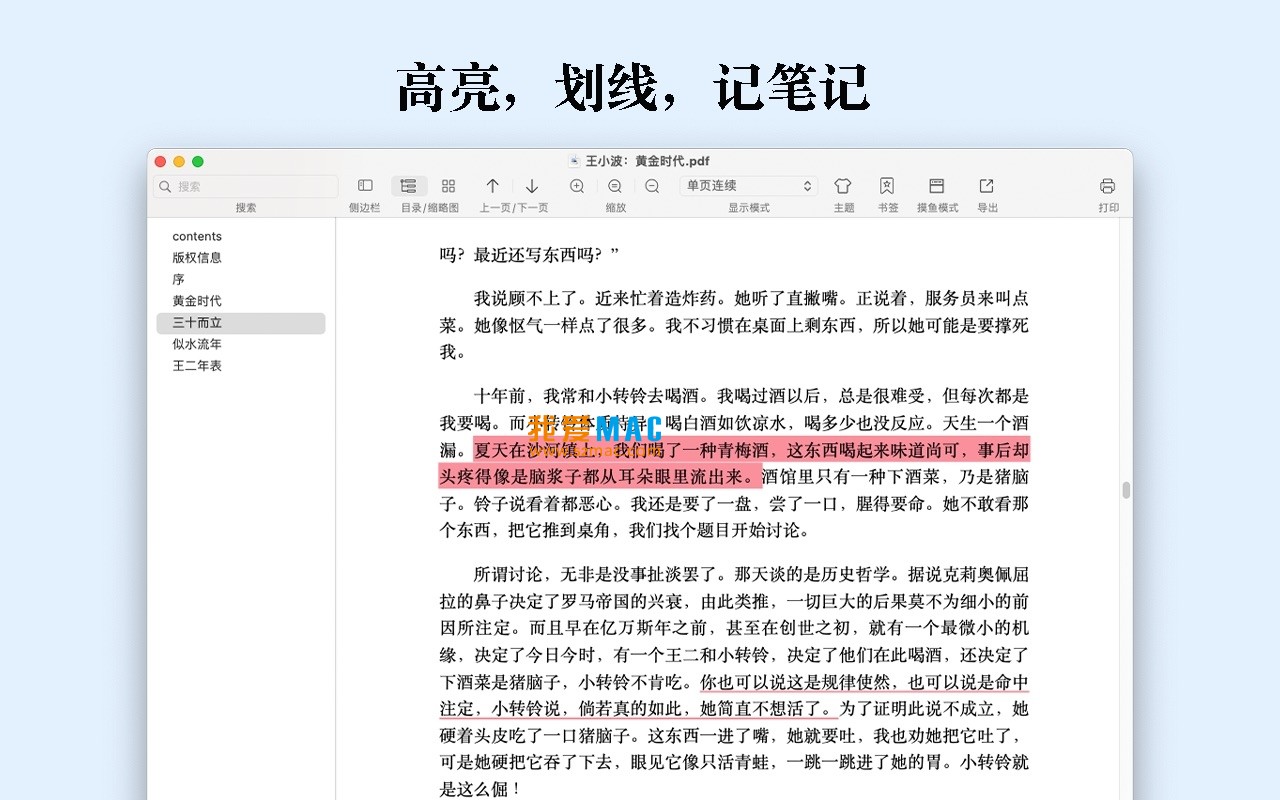Open the 书签 bookmark panel

pyautogui.click(x=887, y=185)
